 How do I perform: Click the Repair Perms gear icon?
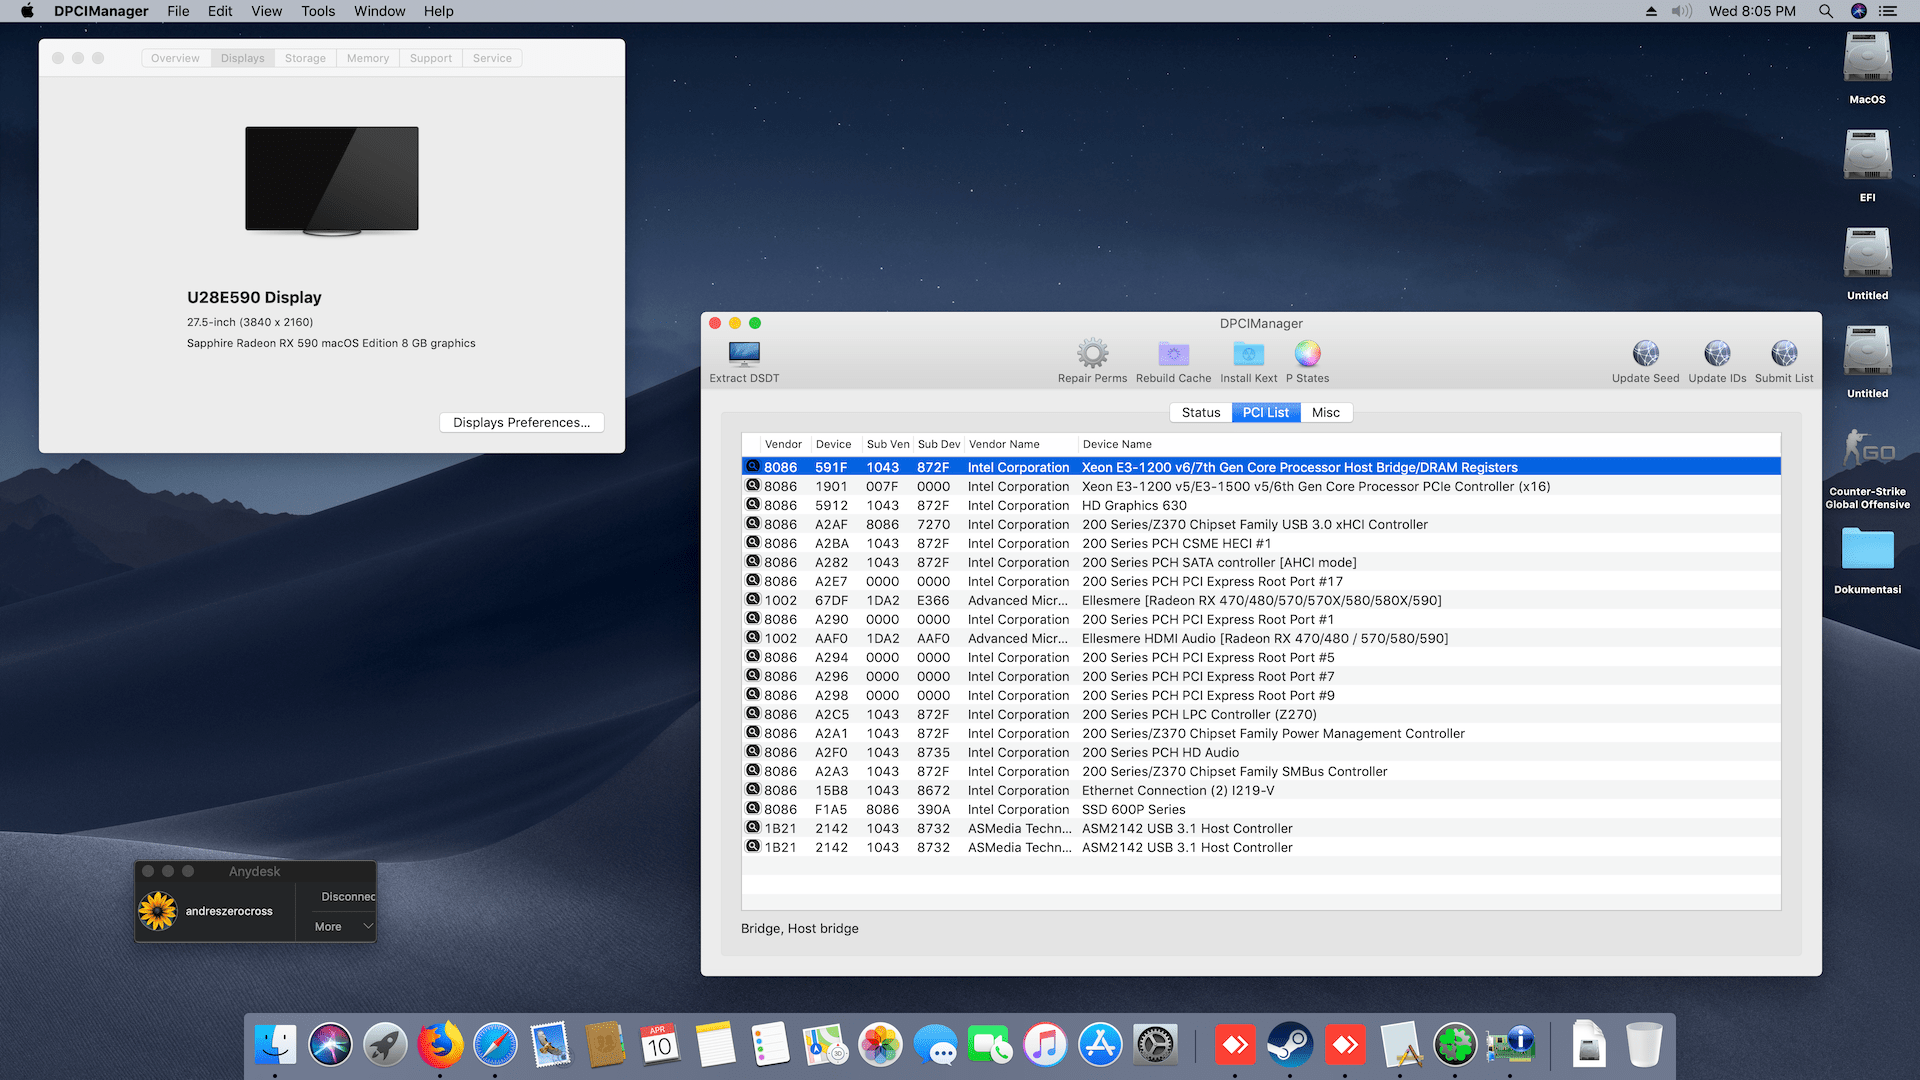pyautogui.click(x=1092, y=354)
